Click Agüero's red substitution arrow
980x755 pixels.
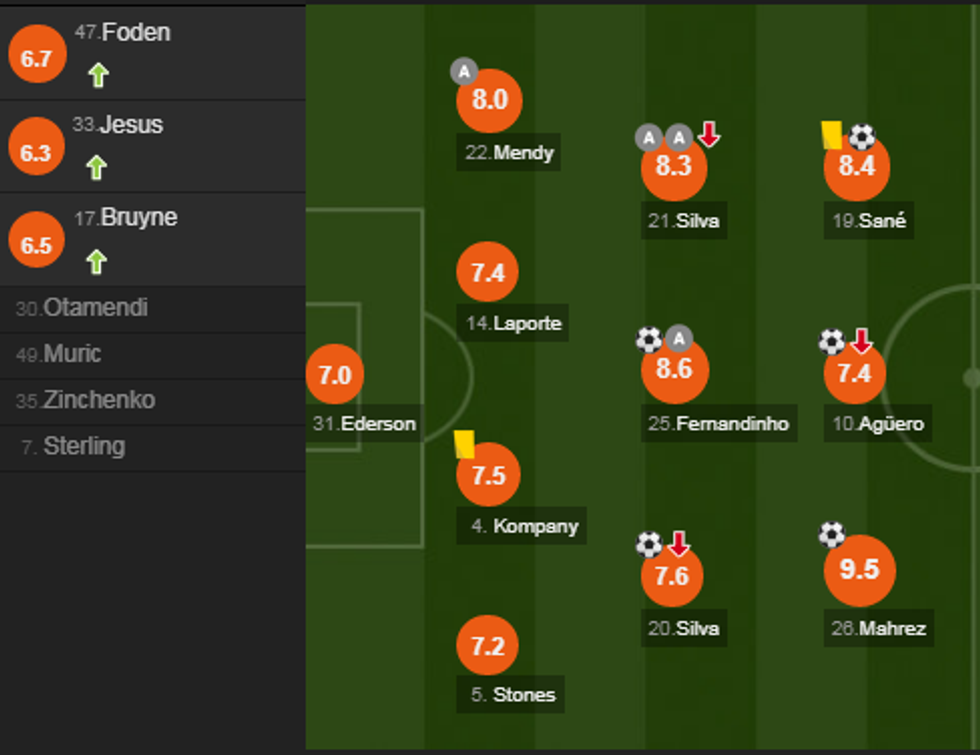tap(861, 342)
